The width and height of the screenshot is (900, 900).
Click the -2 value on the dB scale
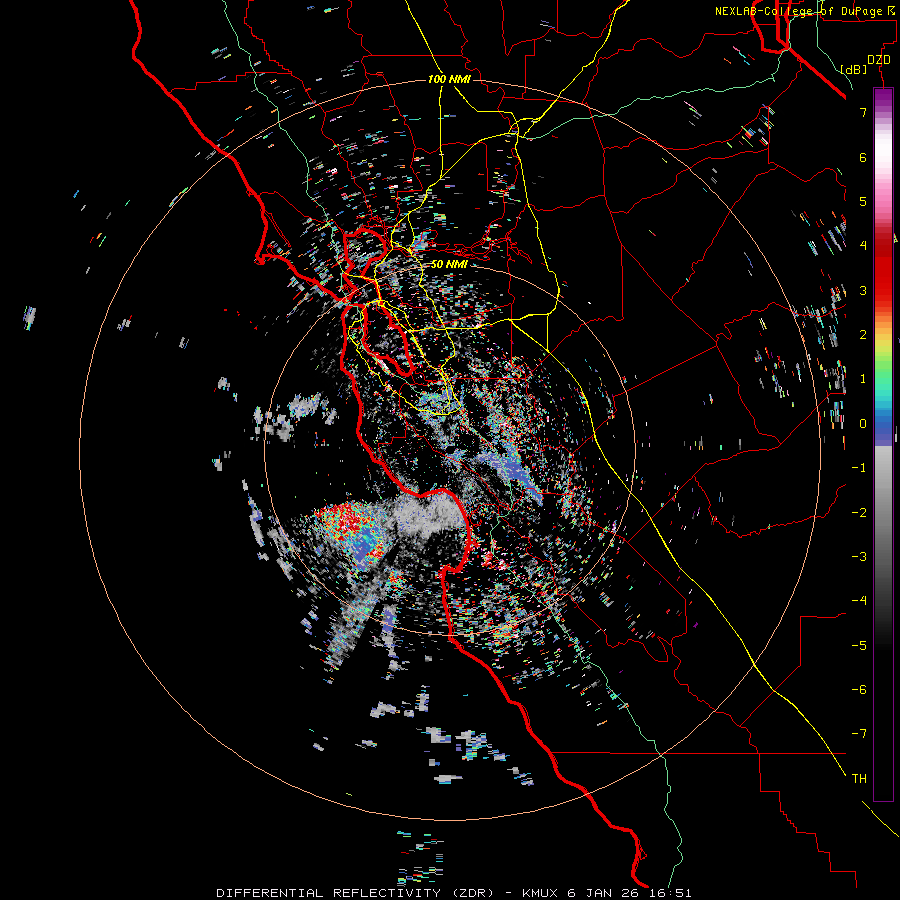(x=859, y=513)
